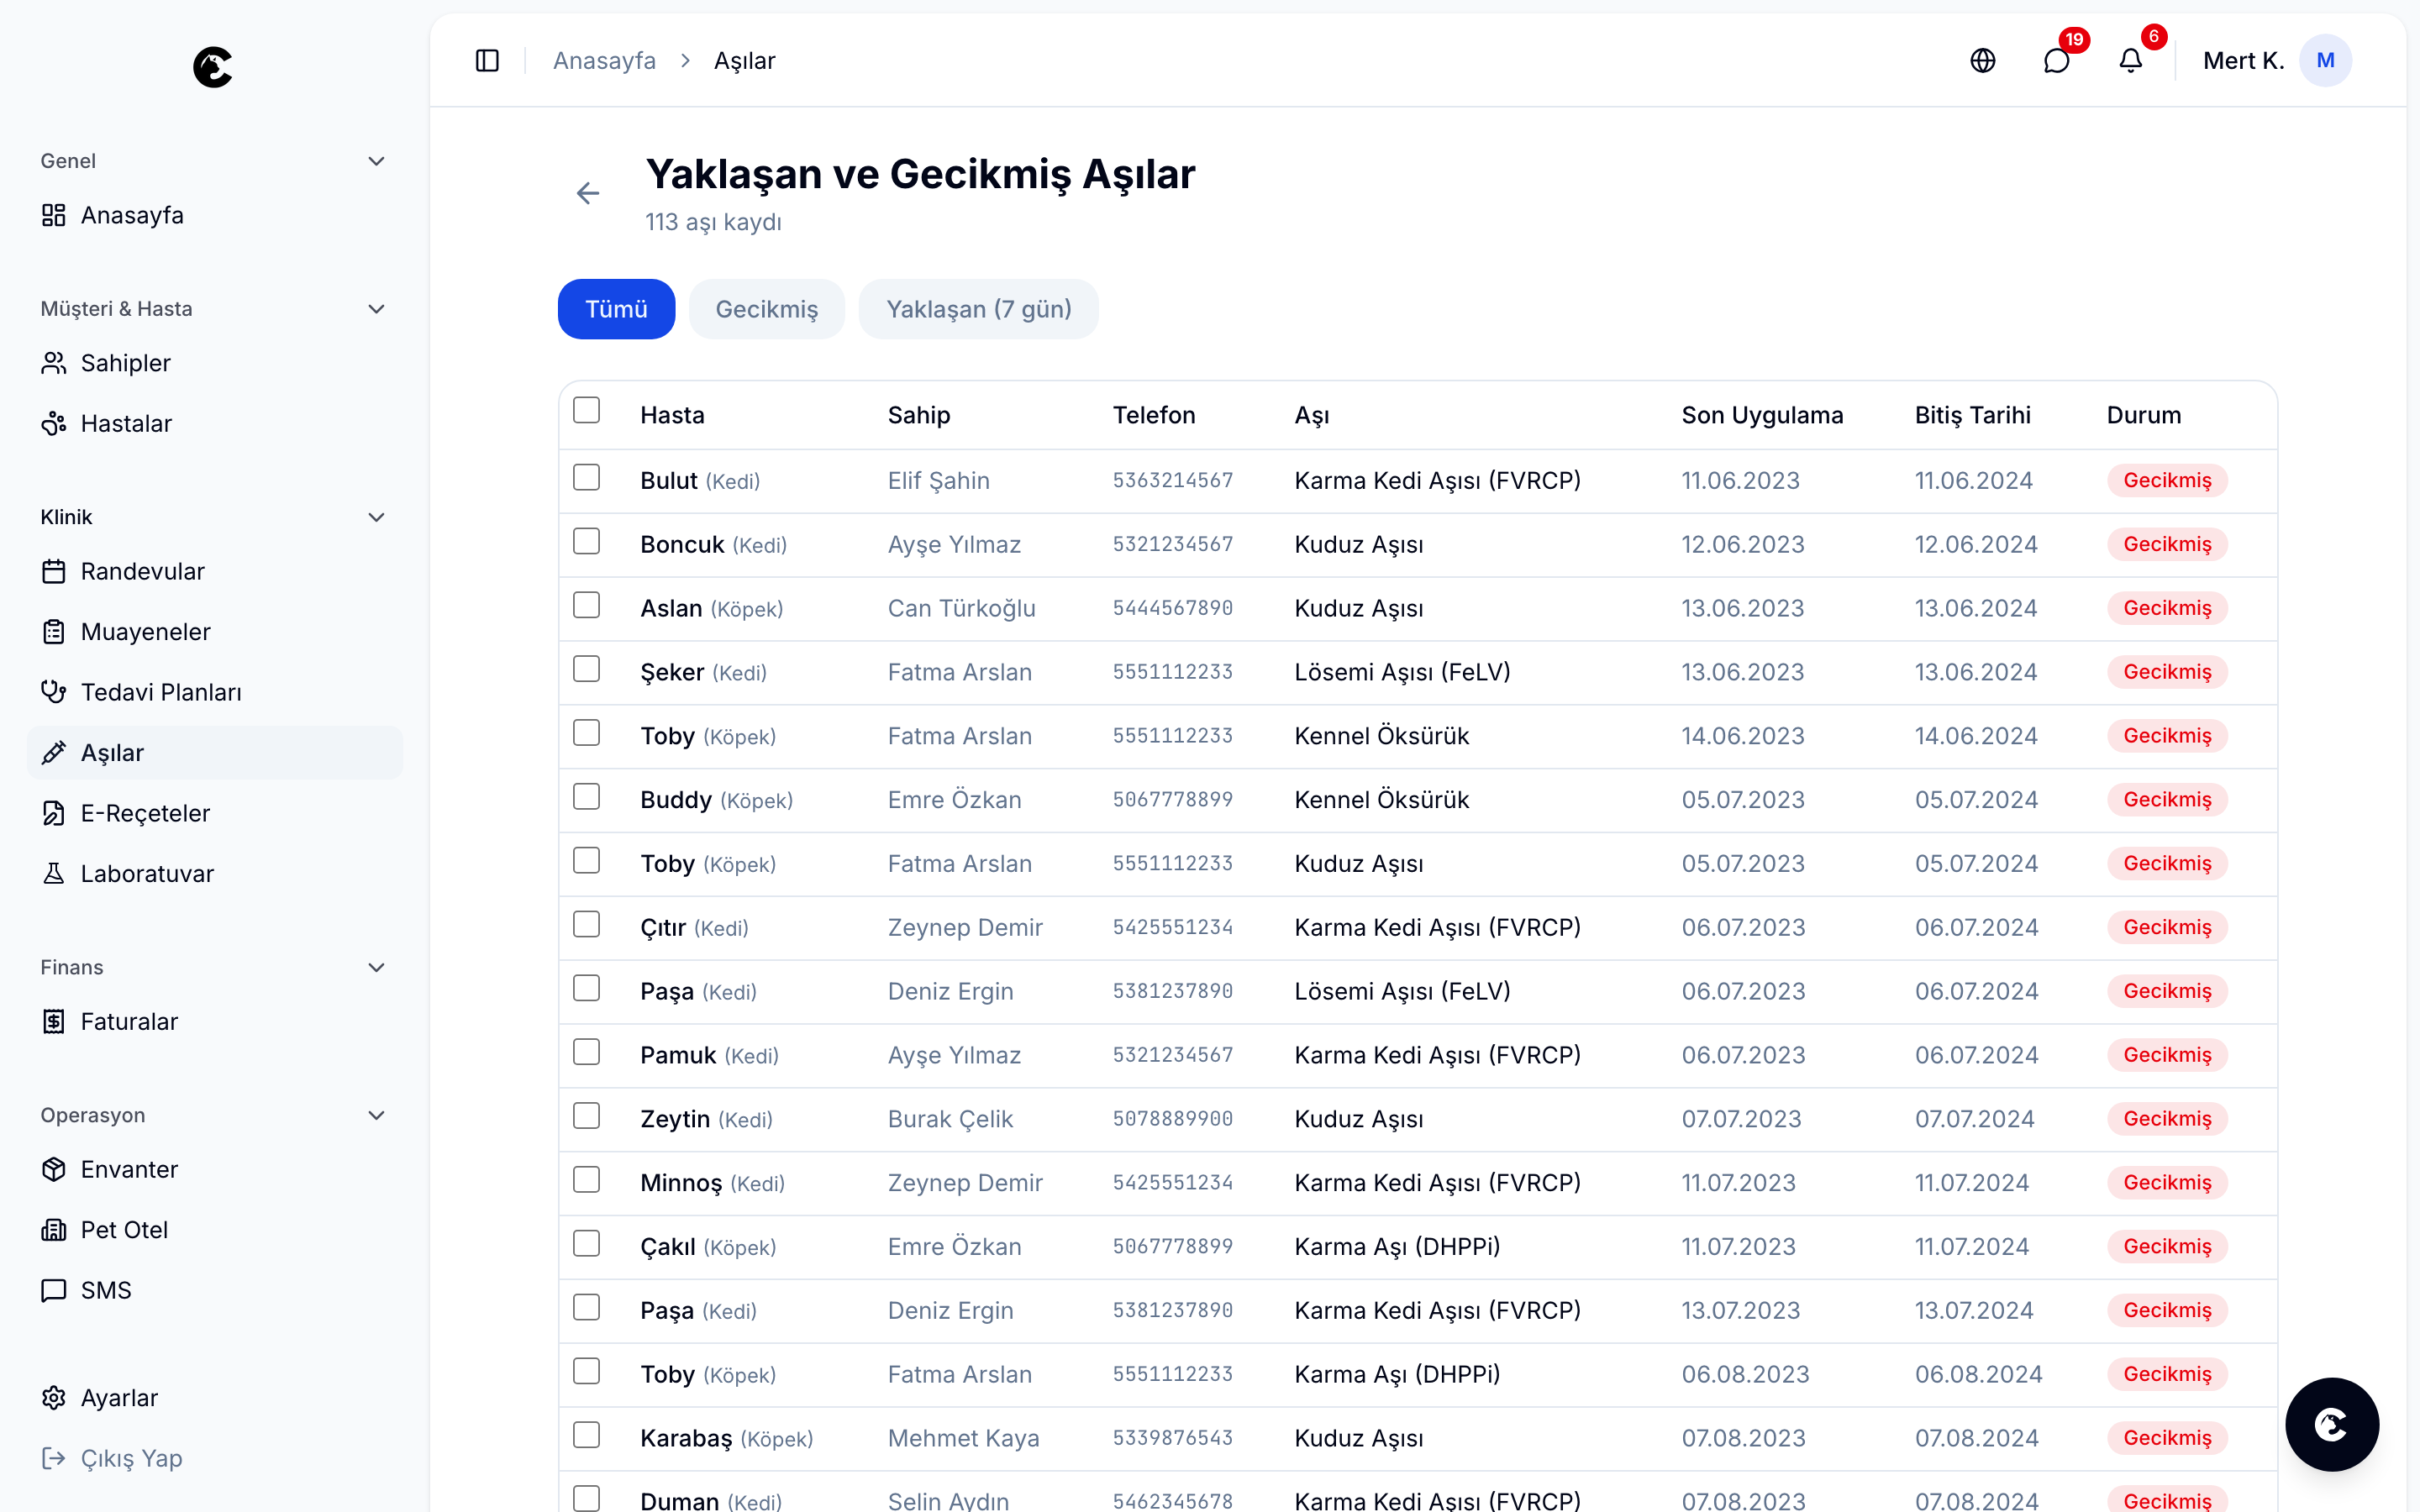Click the Kennel Öksürük cell for Buddy
The width and height of the screenshot is (2420, 1512).
pyautogui.click(x=1382, y=800)
